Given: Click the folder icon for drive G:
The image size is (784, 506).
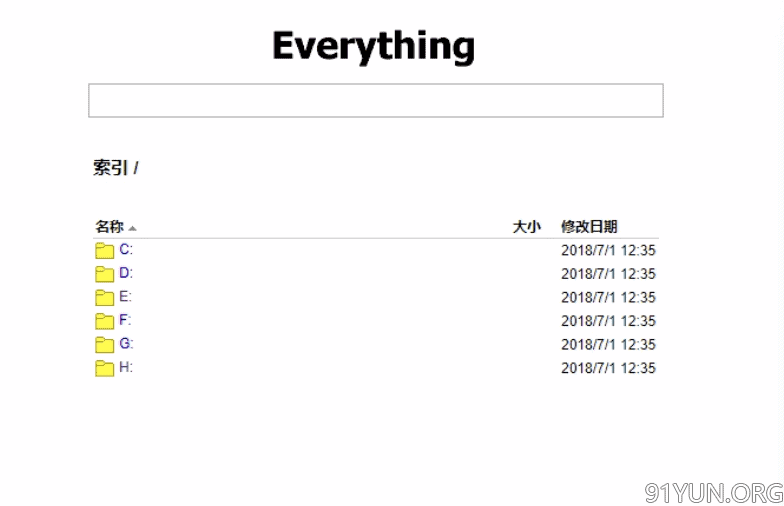Looking at the screenshot, I should pos(104,344).
